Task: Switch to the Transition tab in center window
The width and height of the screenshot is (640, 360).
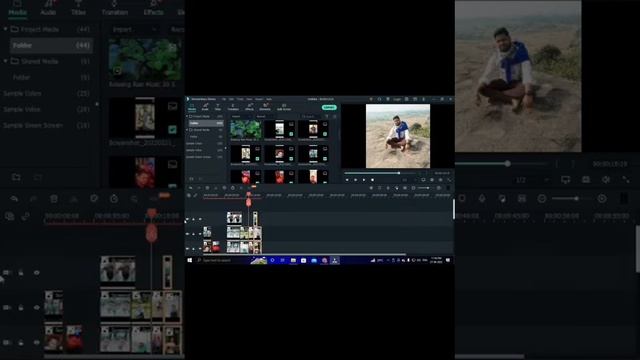Action: (233, 107)
